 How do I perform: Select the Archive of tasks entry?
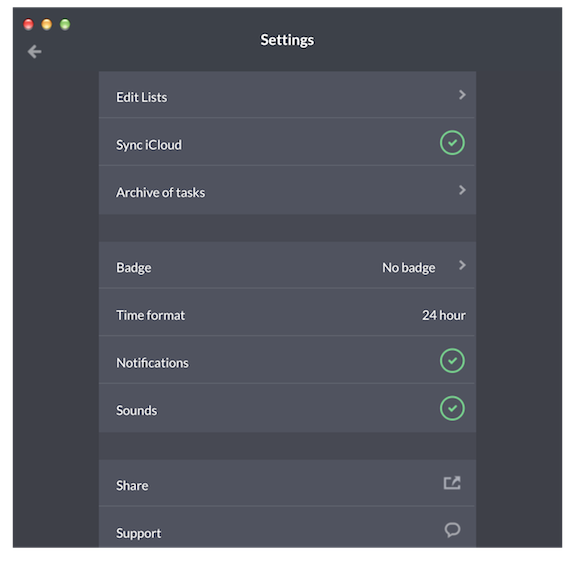coord(287,190)
